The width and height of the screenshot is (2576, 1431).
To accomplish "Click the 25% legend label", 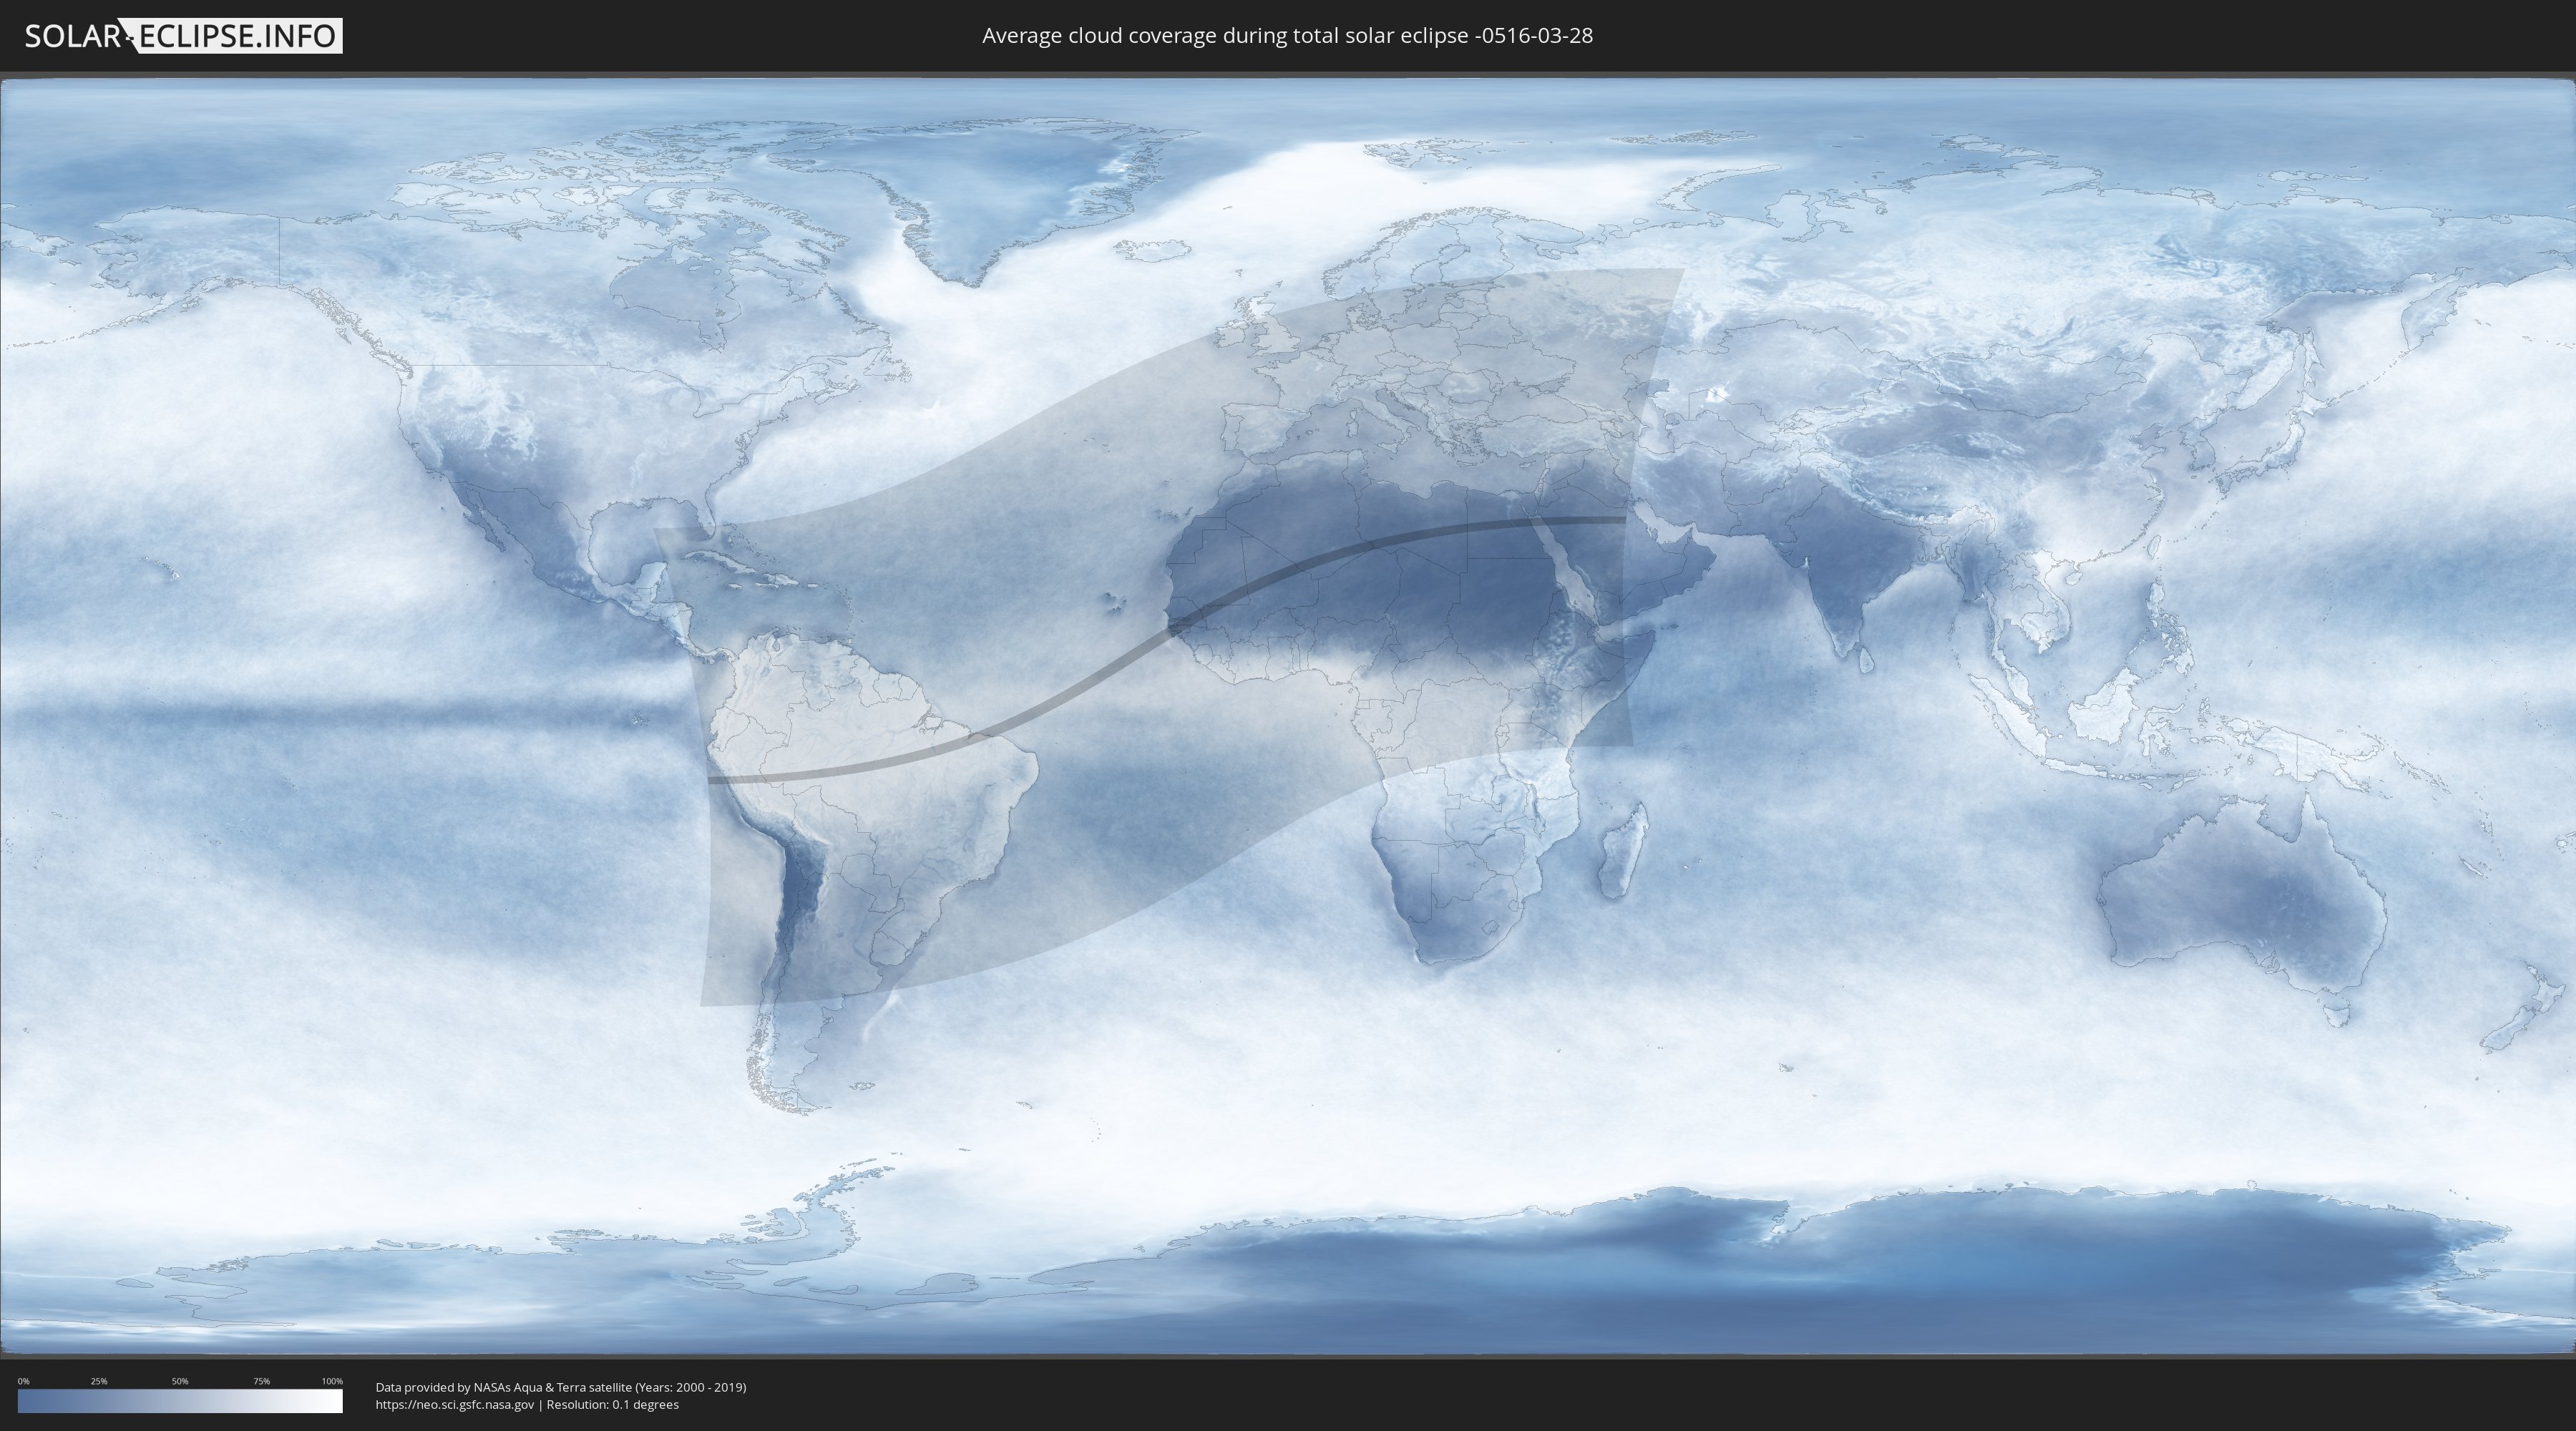I will click(99, 1381).
